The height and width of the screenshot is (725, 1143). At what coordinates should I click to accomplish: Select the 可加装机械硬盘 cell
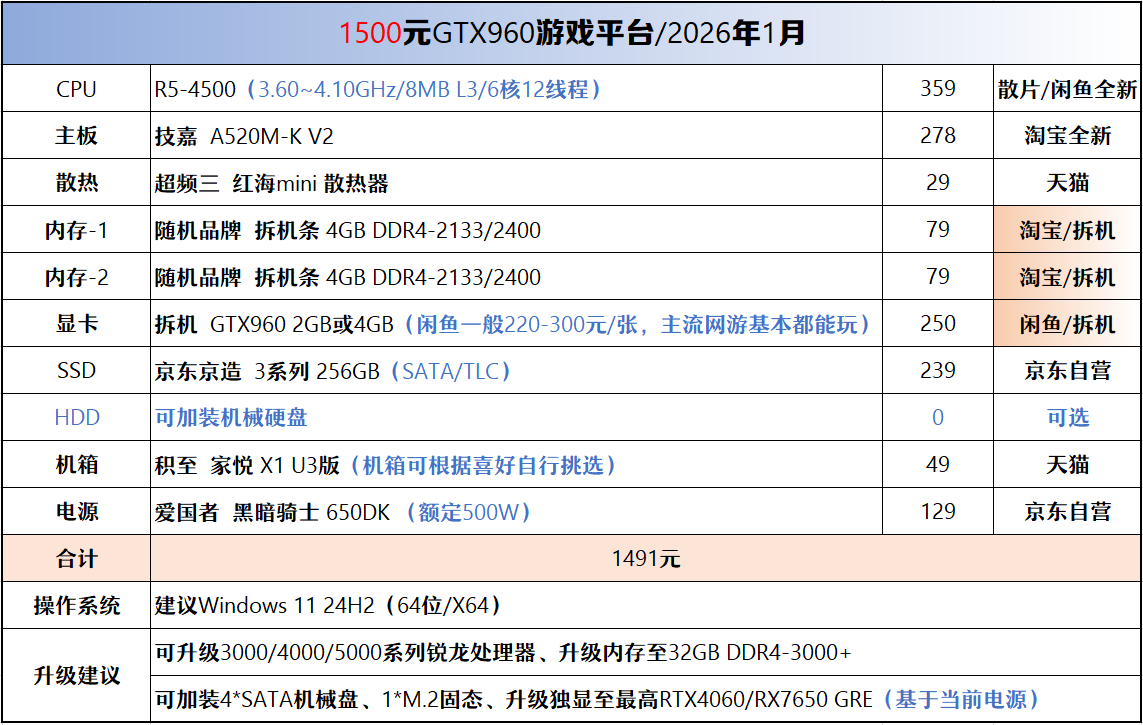click(516, 417)
